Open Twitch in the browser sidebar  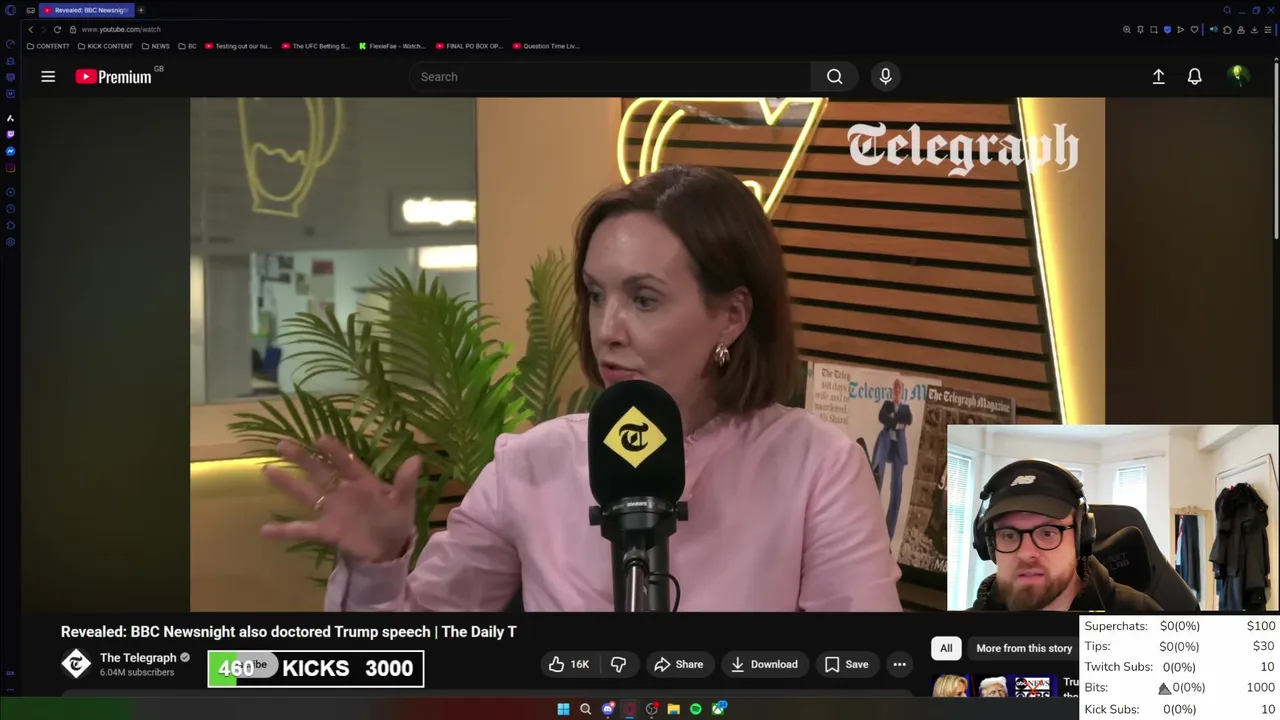[x=10, y=134]
